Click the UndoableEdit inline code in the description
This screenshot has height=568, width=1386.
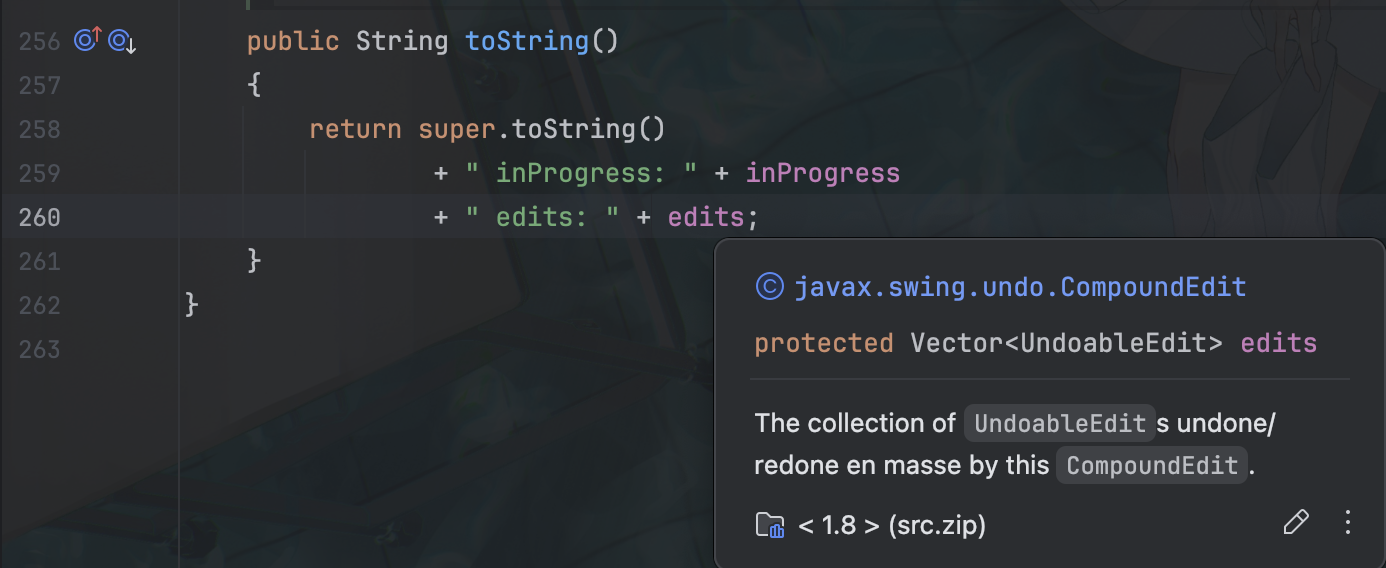click(x=1059, y=423)
